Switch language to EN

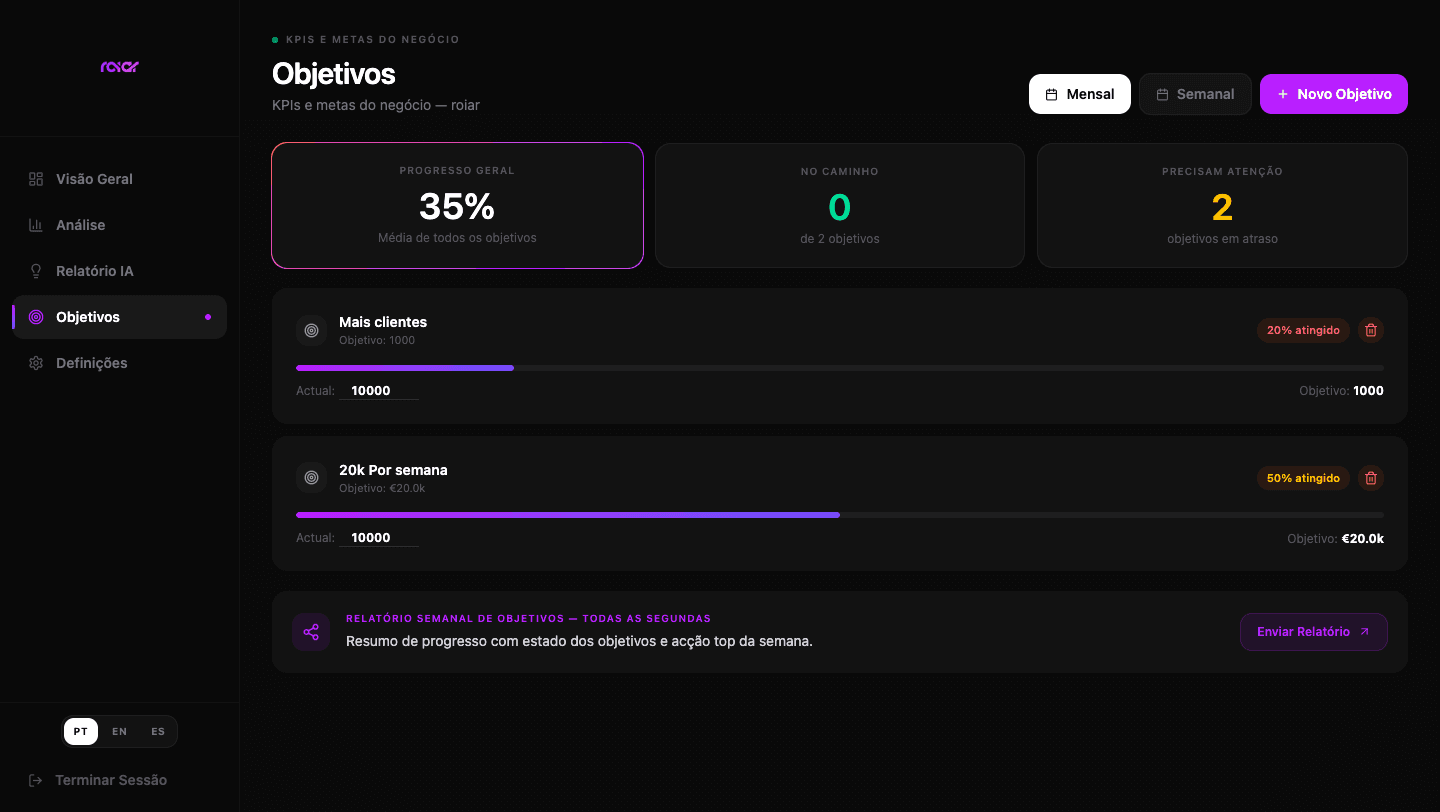coord(120,731)
